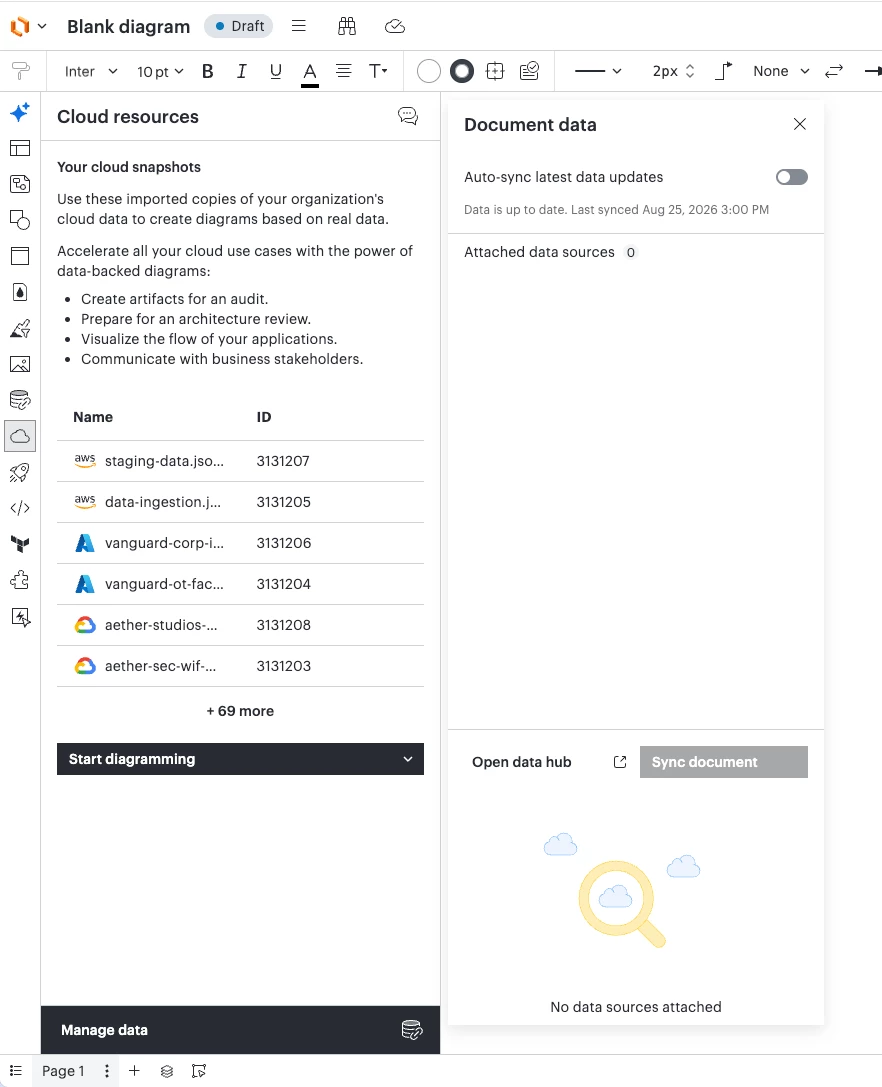Open the Terraform import panel icon

(x=20, y=544)
